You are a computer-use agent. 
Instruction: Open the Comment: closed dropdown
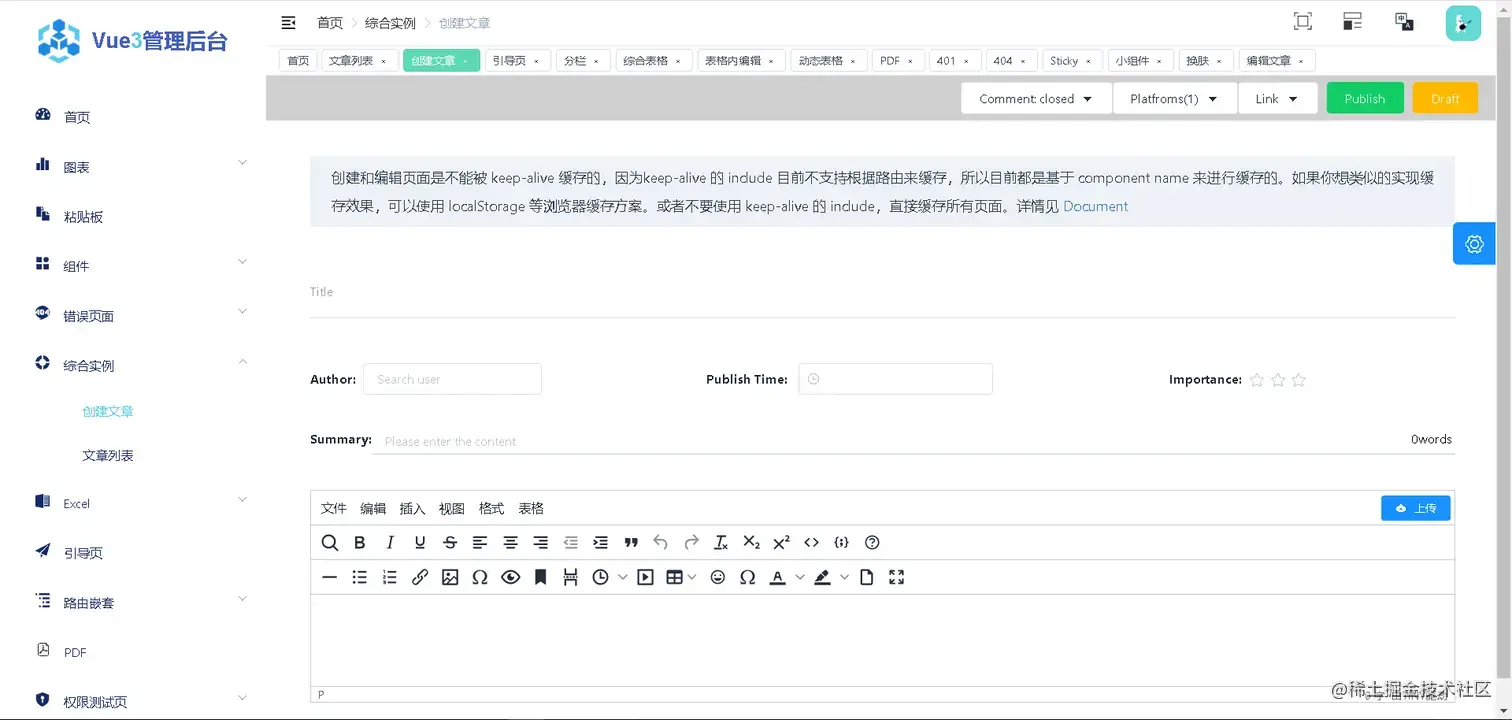[1036, 98]
